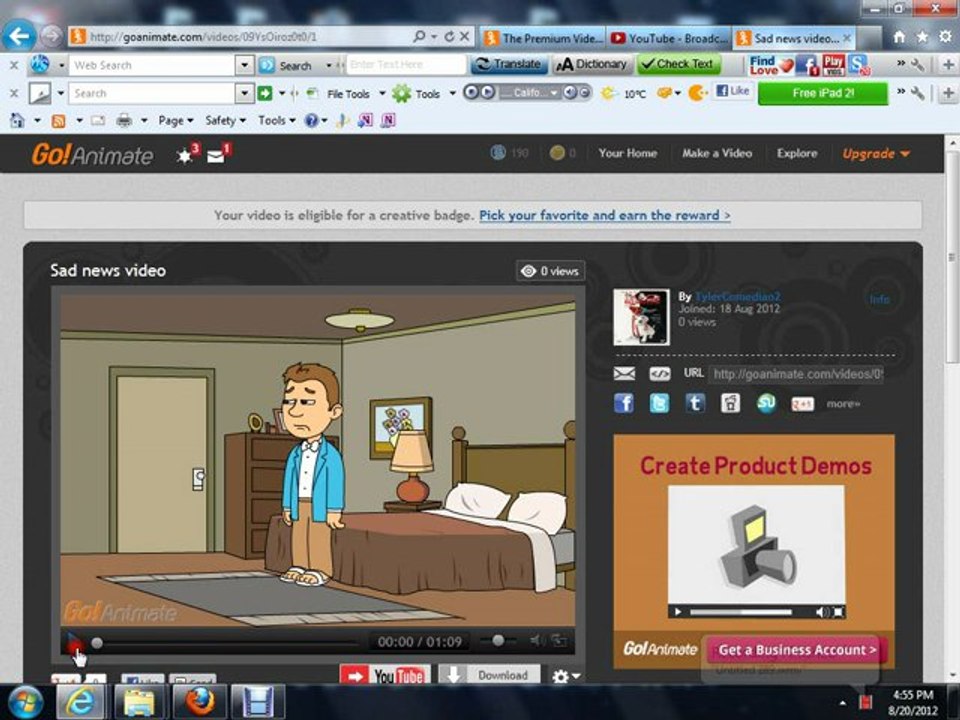Open Make a Video page

pos(717,154)
